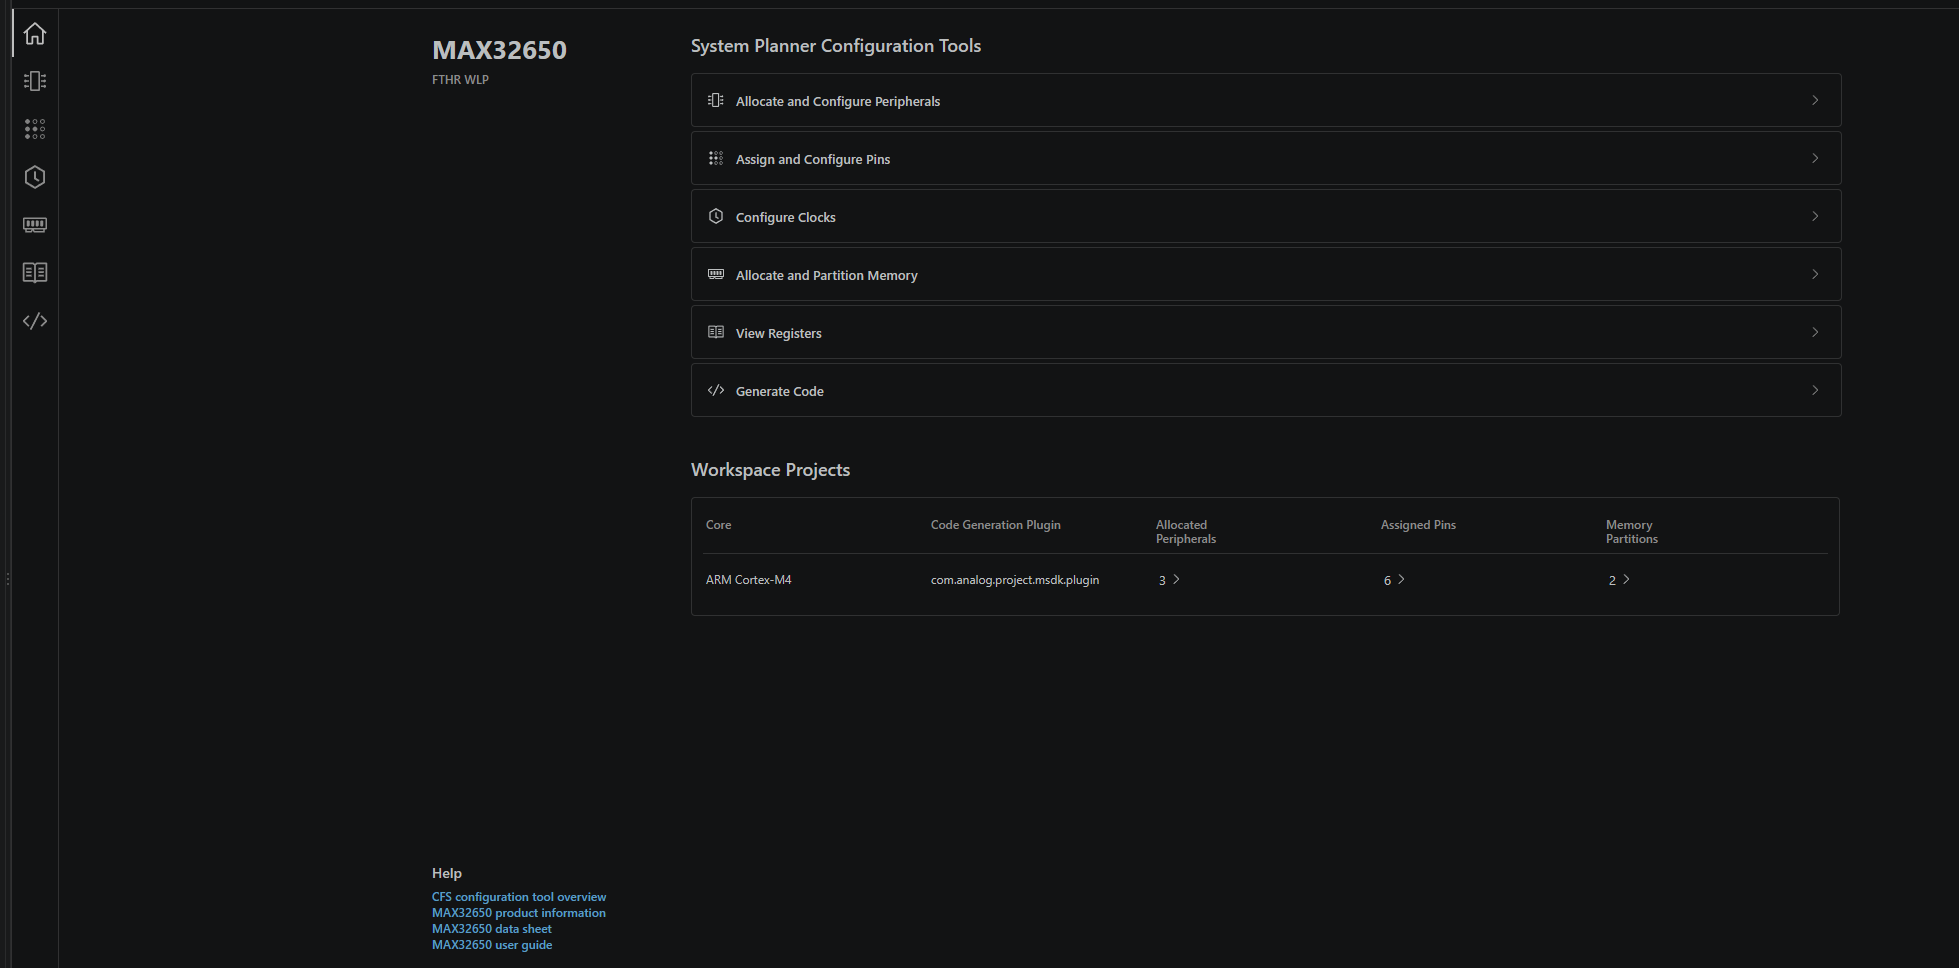Open memory partitions count 2
This screenshot has width=1959, height=968.
1619,580
